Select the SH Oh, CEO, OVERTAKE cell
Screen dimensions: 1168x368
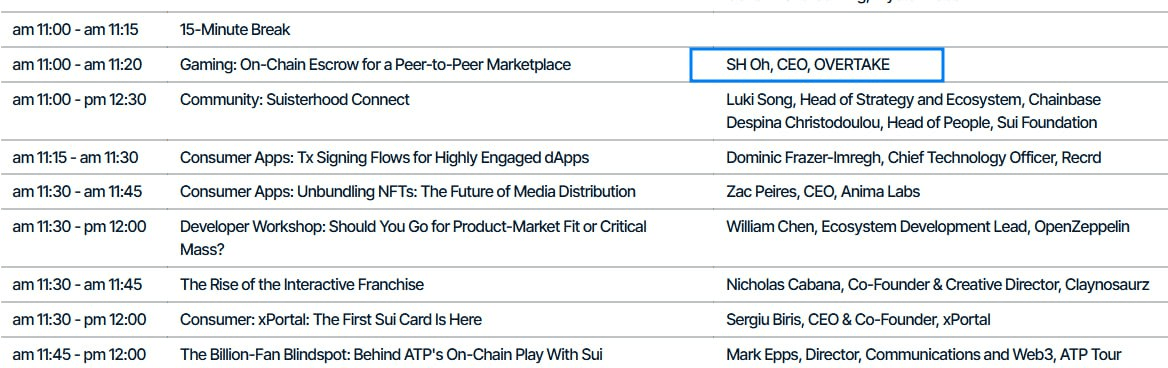coord(816,65)
